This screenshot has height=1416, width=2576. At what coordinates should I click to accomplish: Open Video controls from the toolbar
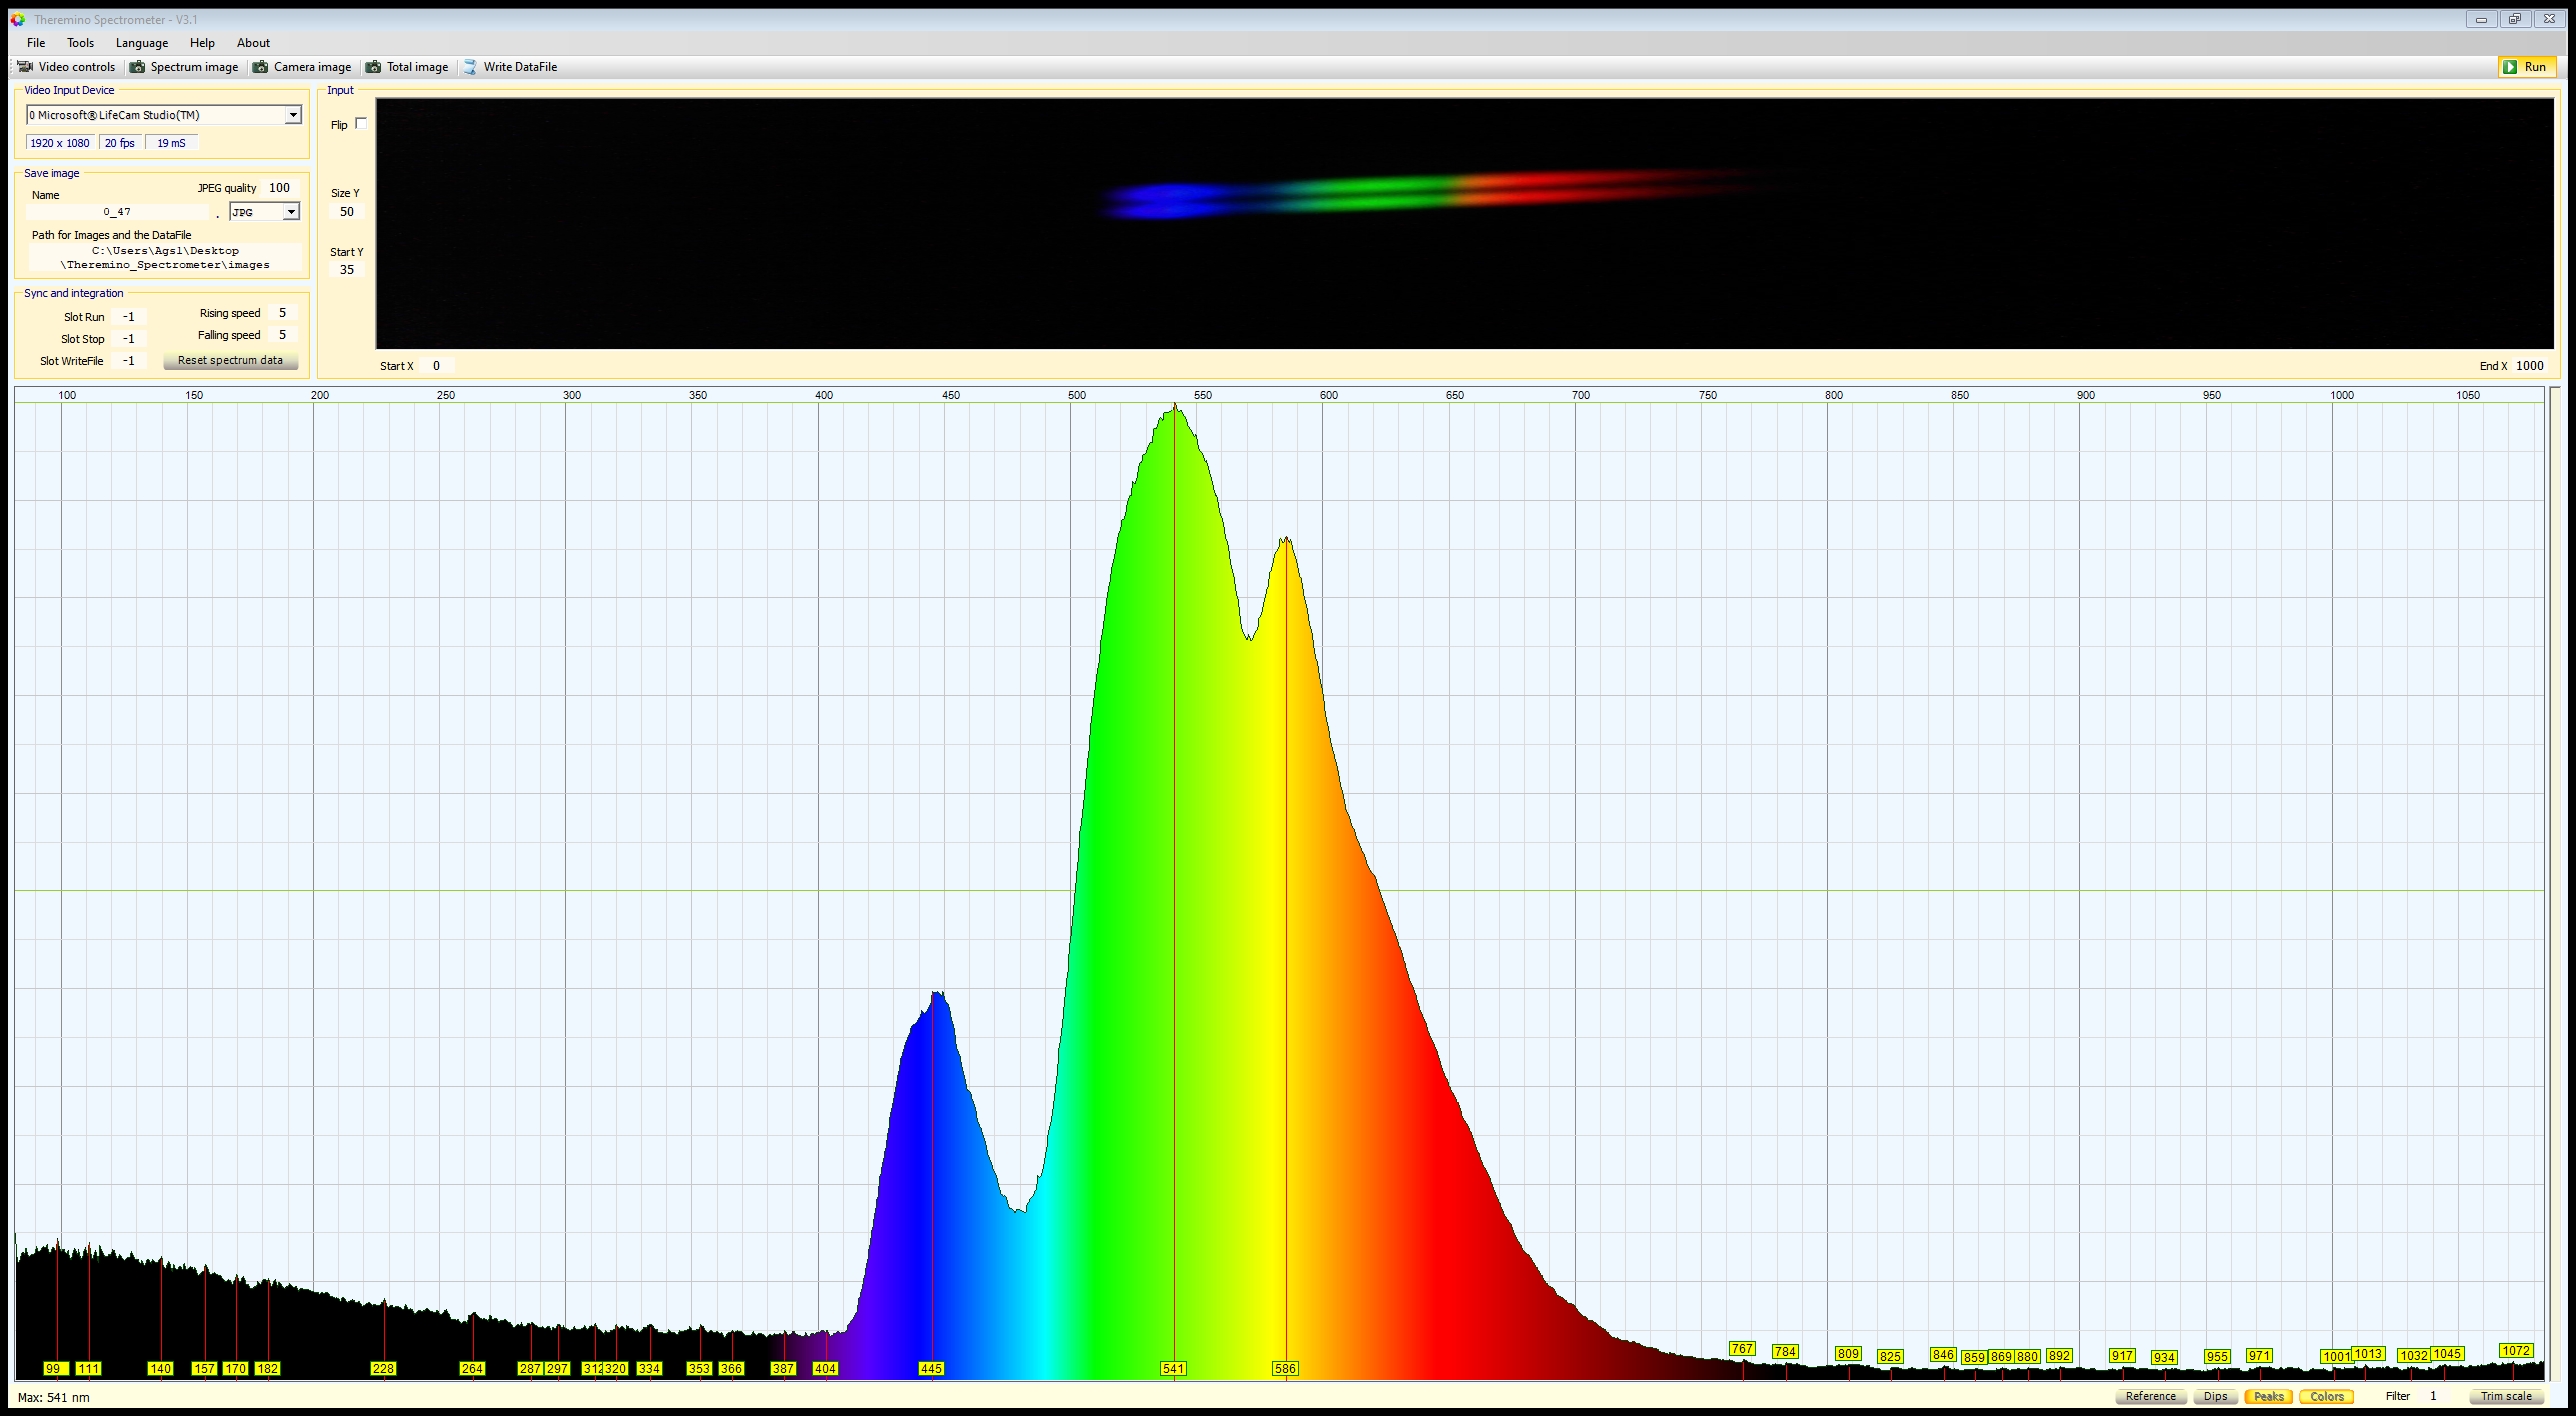coord(66,67)
